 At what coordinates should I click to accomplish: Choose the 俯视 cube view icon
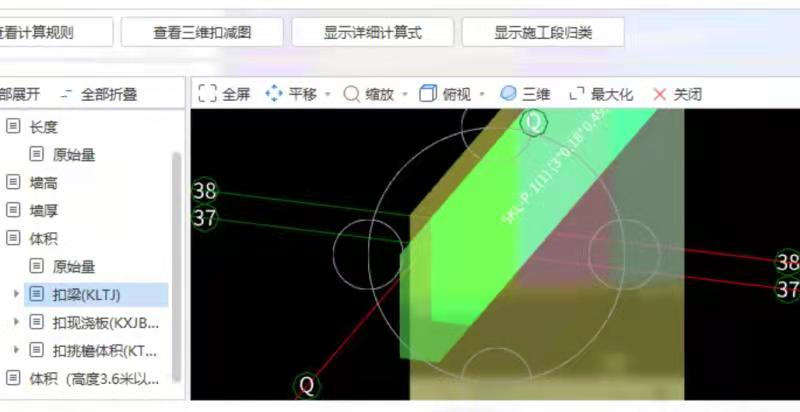pyautogui.click(x=428, y=94)
